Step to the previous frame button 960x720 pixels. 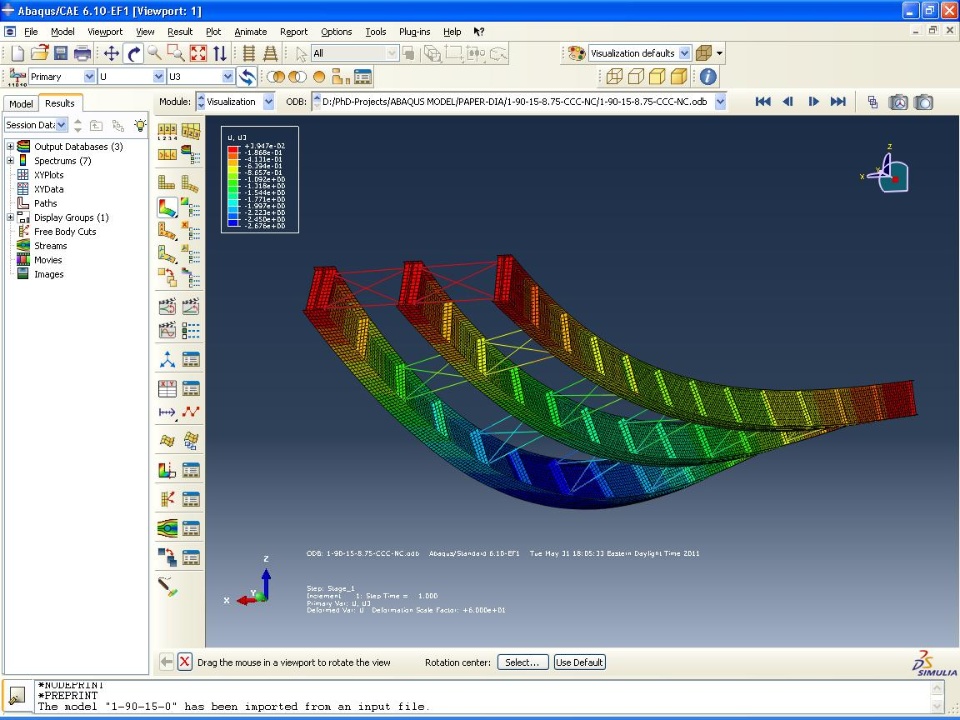788,102
